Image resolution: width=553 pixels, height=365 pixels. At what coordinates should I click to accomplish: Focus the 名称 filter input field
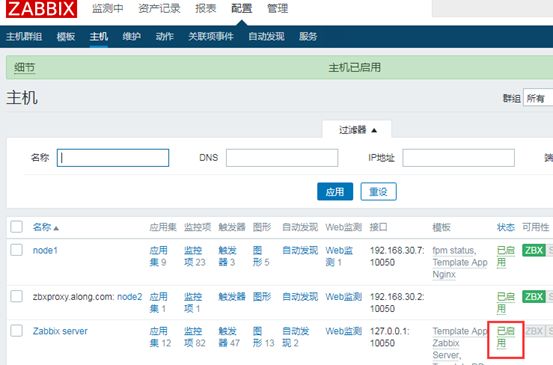tap(113, 158)
